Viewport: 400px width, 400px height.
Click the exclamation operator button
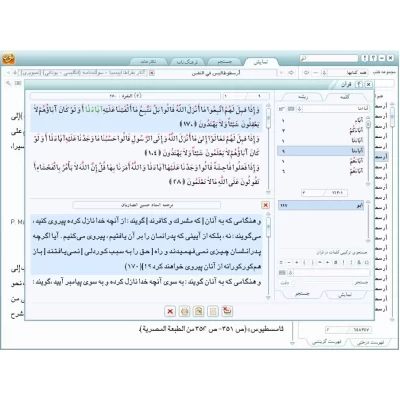pos(343,262)
